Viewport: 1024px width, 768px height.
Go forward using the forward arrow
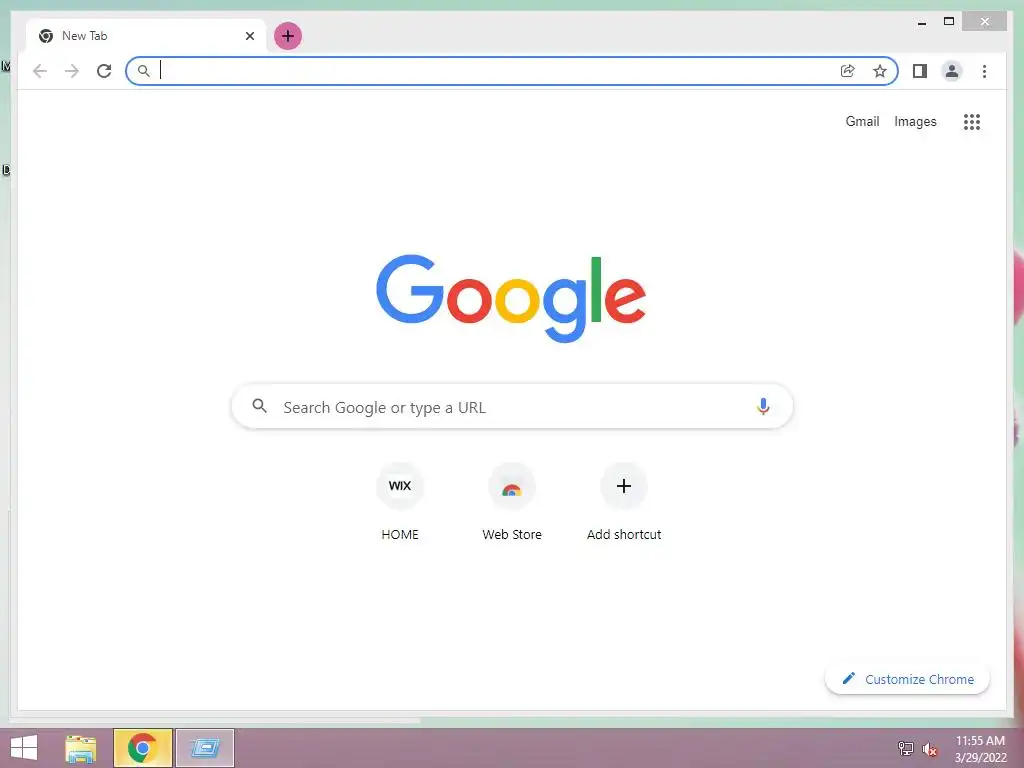pos(72,71)
